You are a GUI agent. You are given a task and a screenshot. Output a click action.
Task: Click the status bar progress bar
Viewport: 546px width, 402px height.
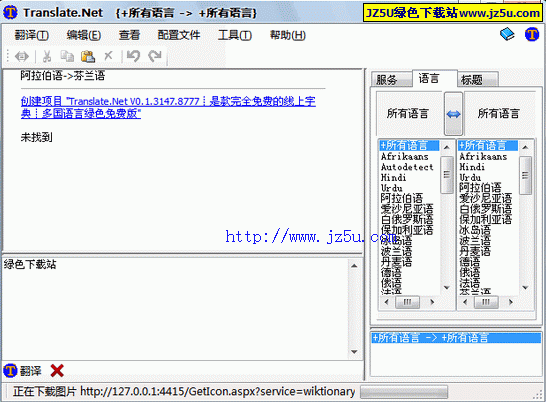(404, 392)
